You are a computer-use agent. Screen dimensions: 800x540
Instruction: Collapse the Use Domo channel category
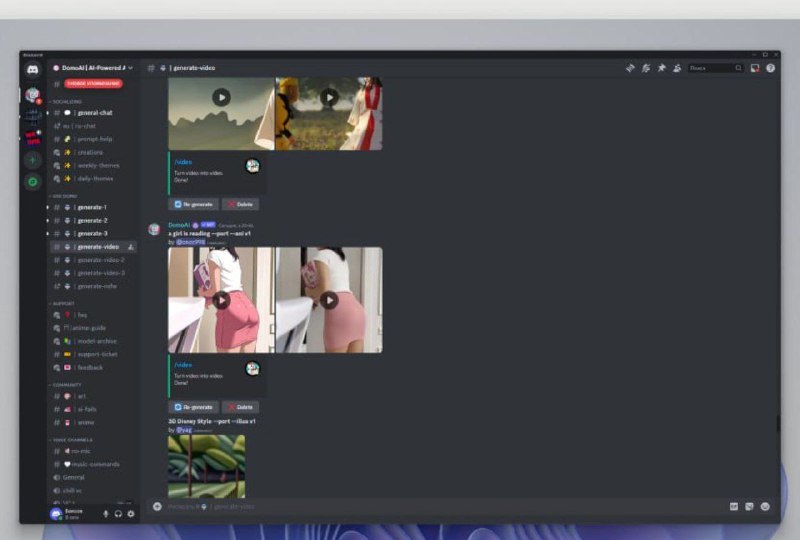click(x=63, y=196)
